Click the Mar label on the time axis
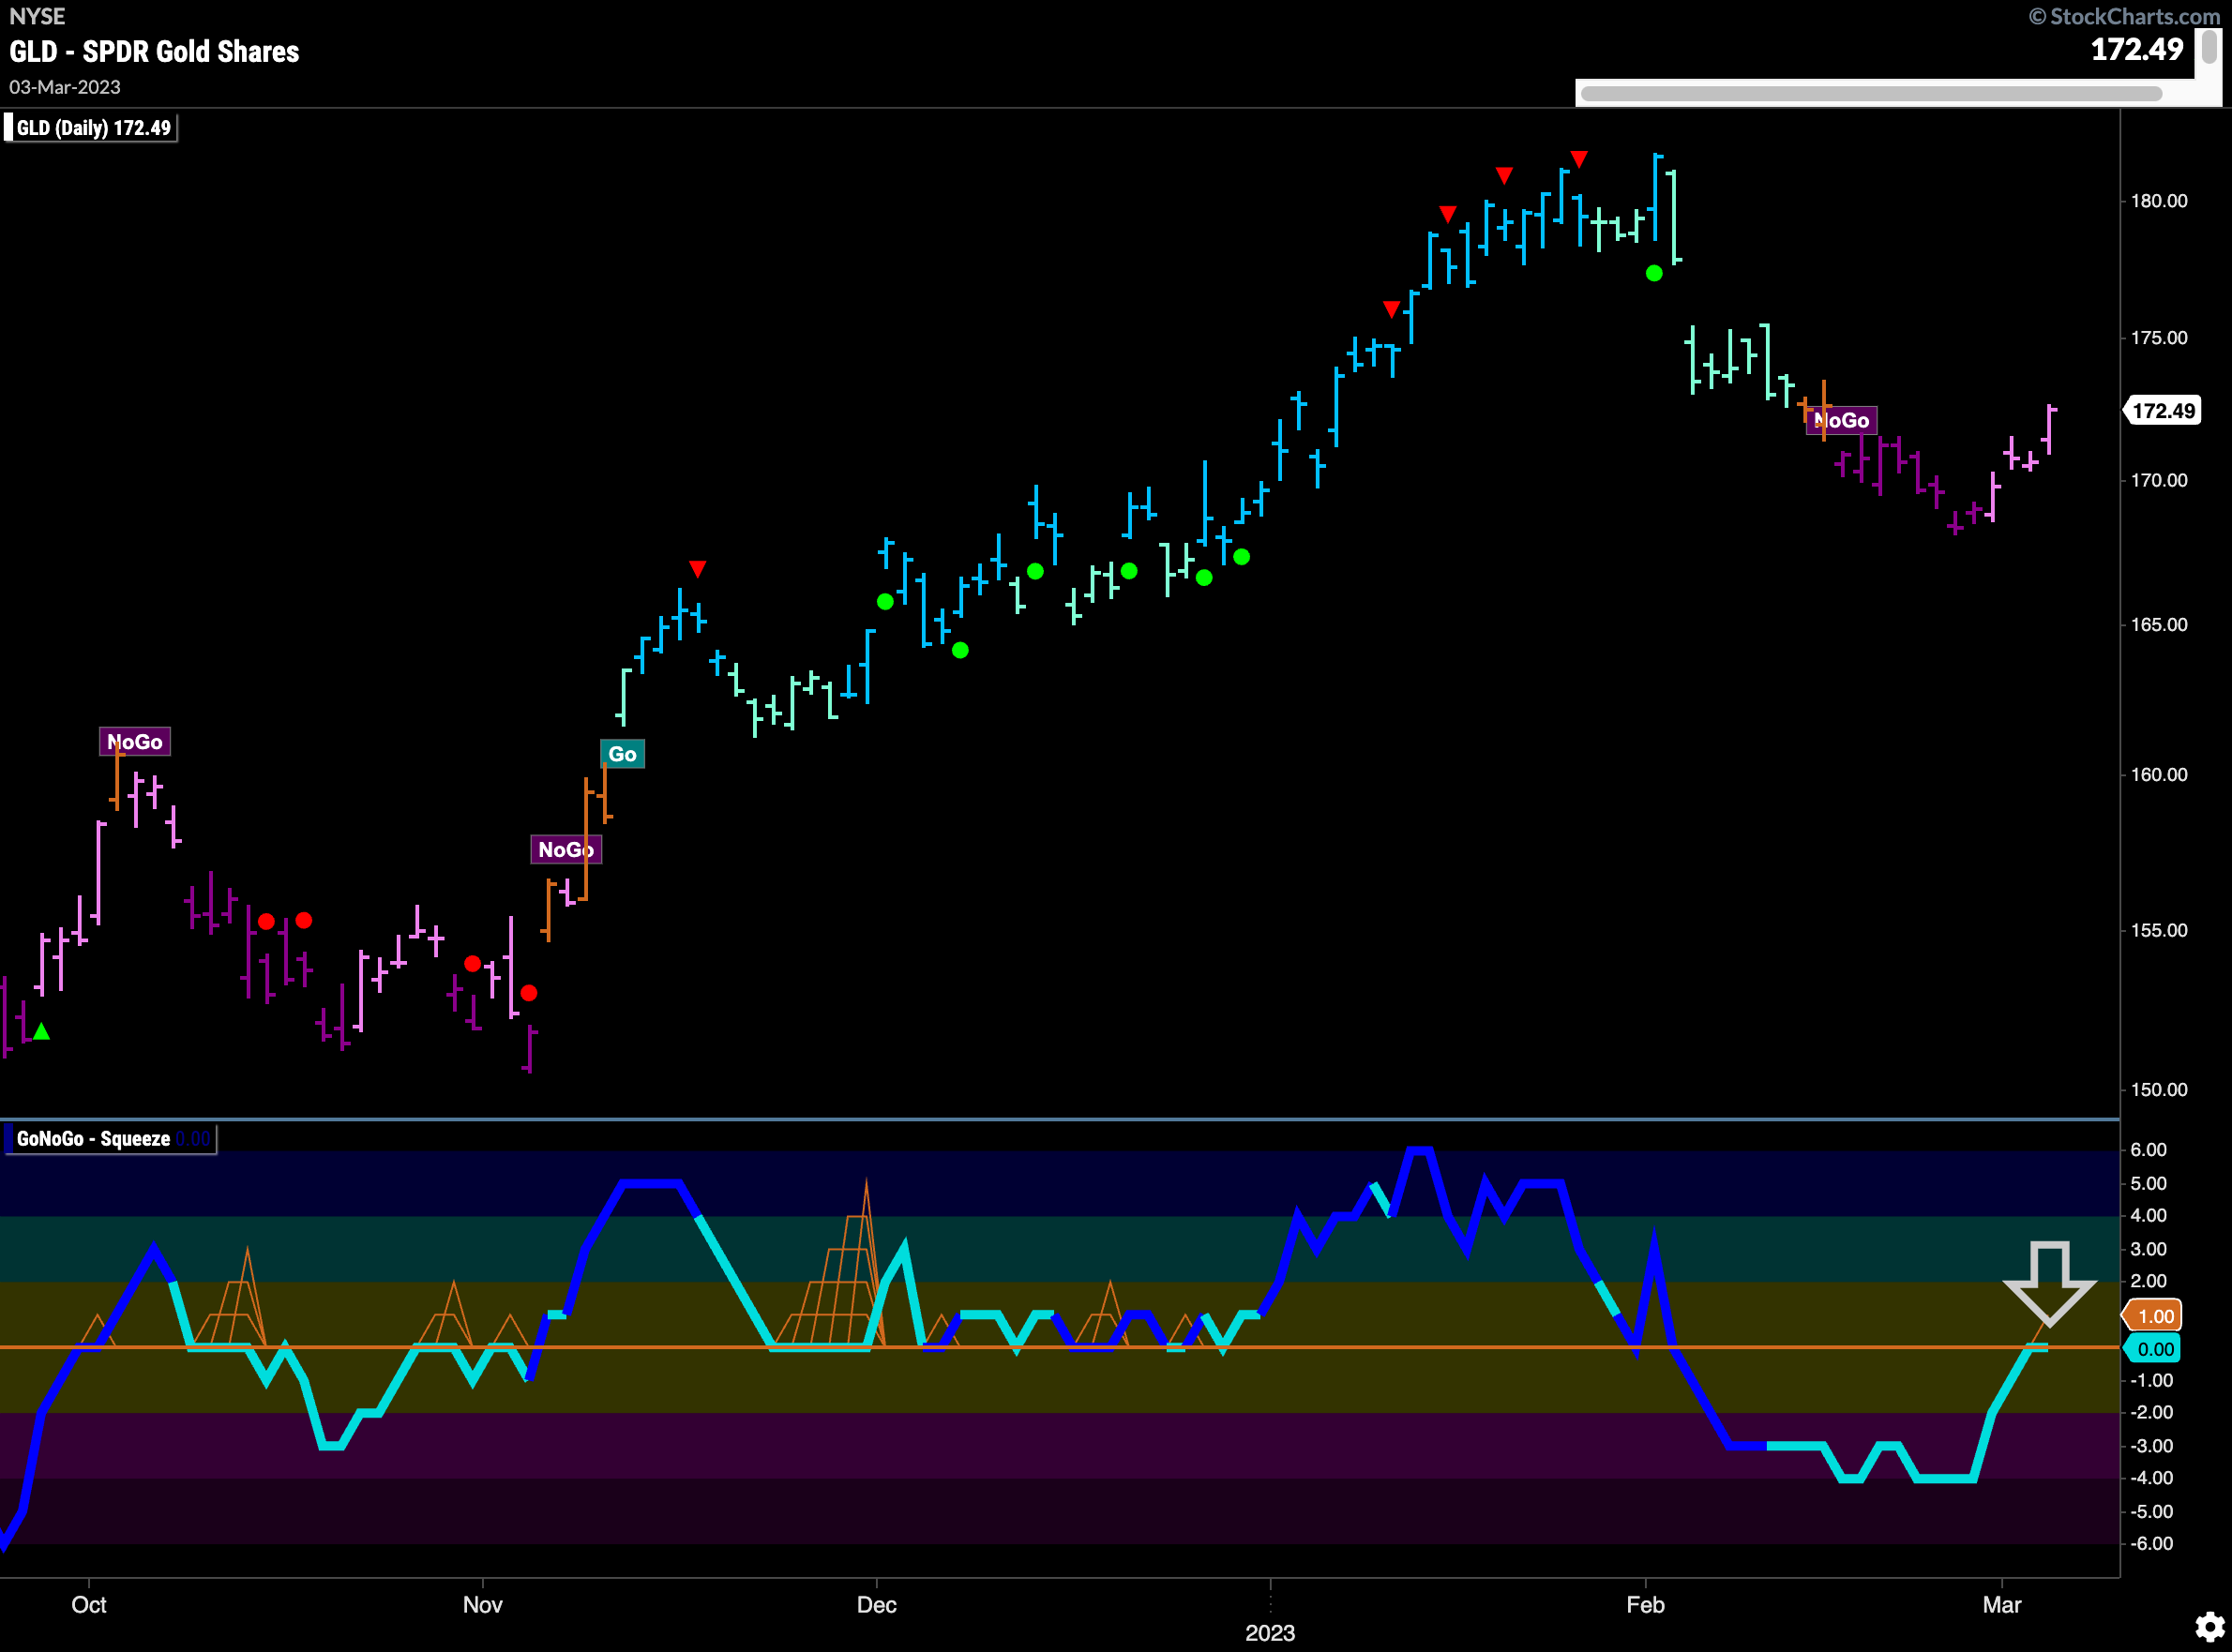Viewport: 2232px width, 1652px height. (2002, 1605)
